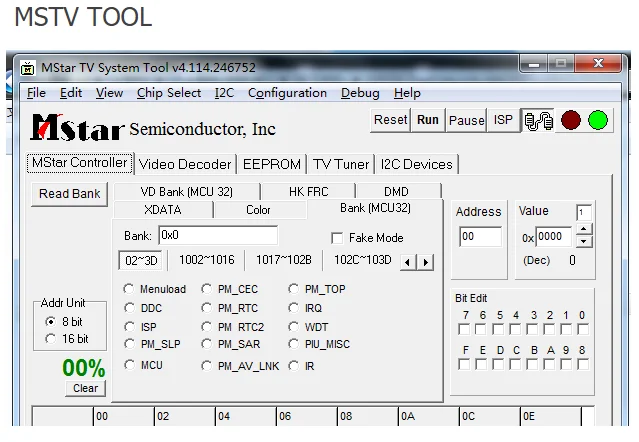Select the Menuload radio button
The height and width of the screenshot is (442, 639).
pyautogui.click(x=129, y=289)
